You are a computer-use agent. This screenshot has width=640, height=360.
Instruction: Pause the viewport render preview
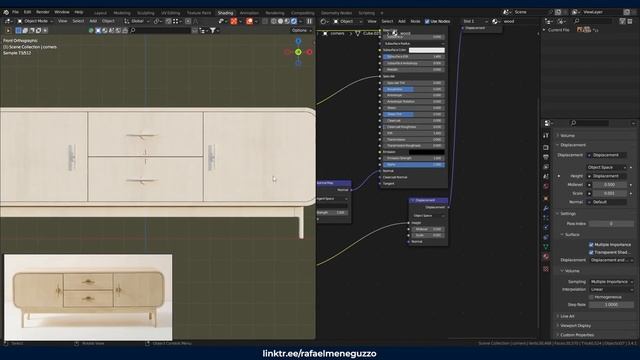[309, 21]
